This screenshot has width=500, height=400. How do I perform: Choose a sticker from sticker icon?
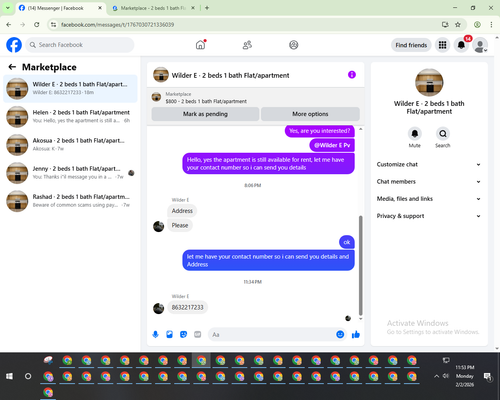pyautogui.click(x=183, y=334)
